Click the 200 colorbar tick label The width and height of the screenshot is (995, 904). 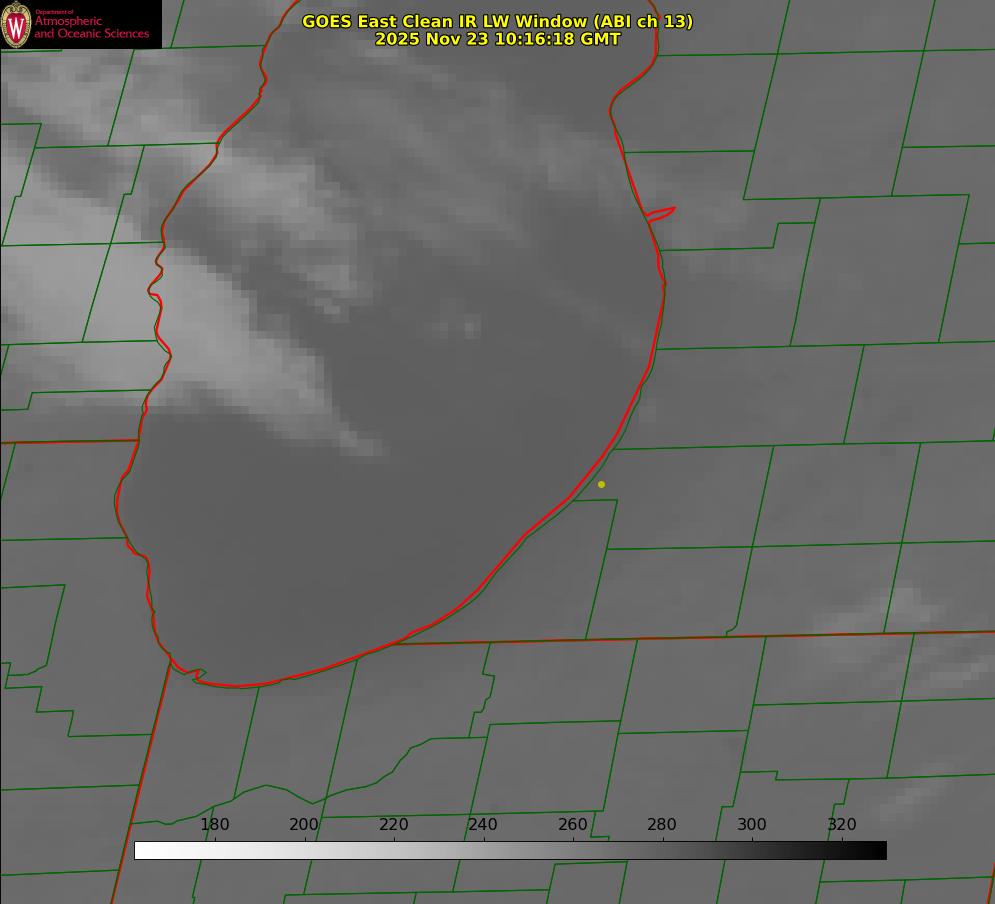point(304,825)
